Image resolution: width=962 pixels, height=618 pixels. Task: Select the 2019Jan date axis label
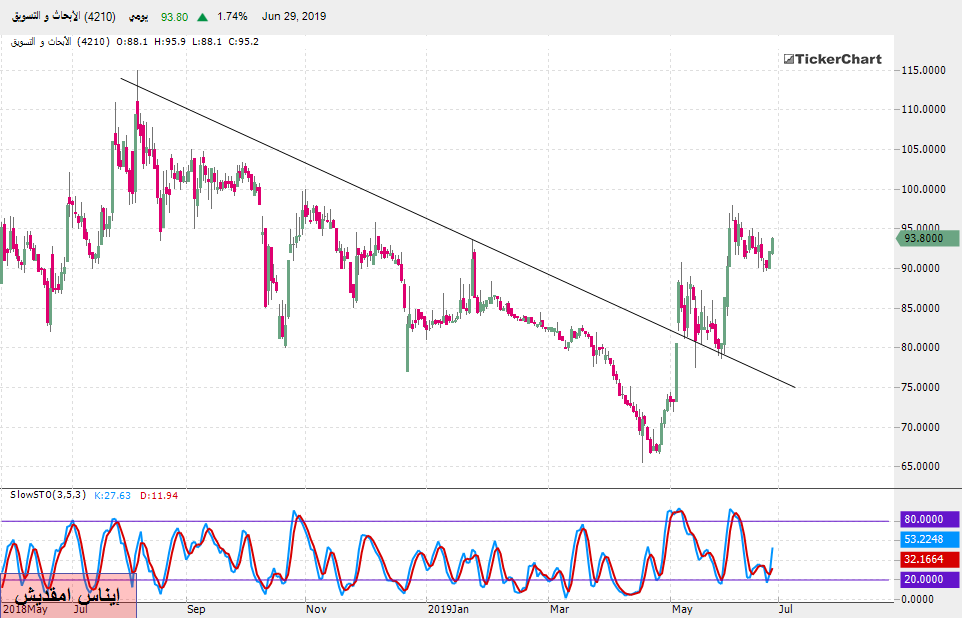click(x=448, y=607)
